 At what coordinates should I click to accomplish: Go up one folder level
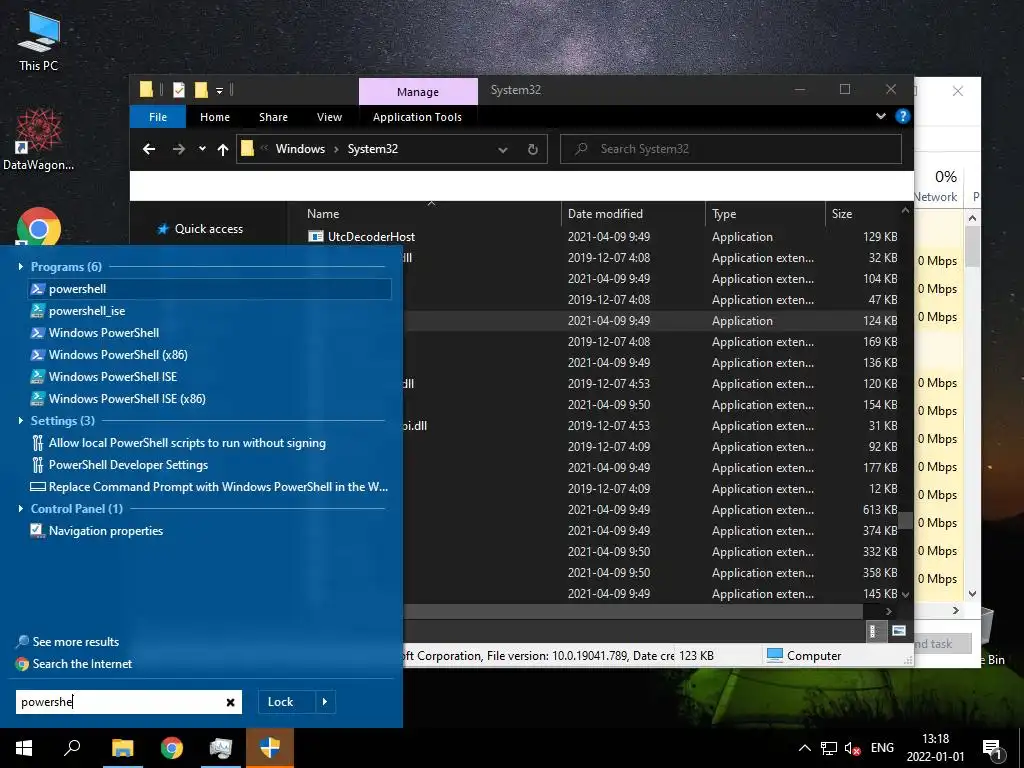coord(223,150)
